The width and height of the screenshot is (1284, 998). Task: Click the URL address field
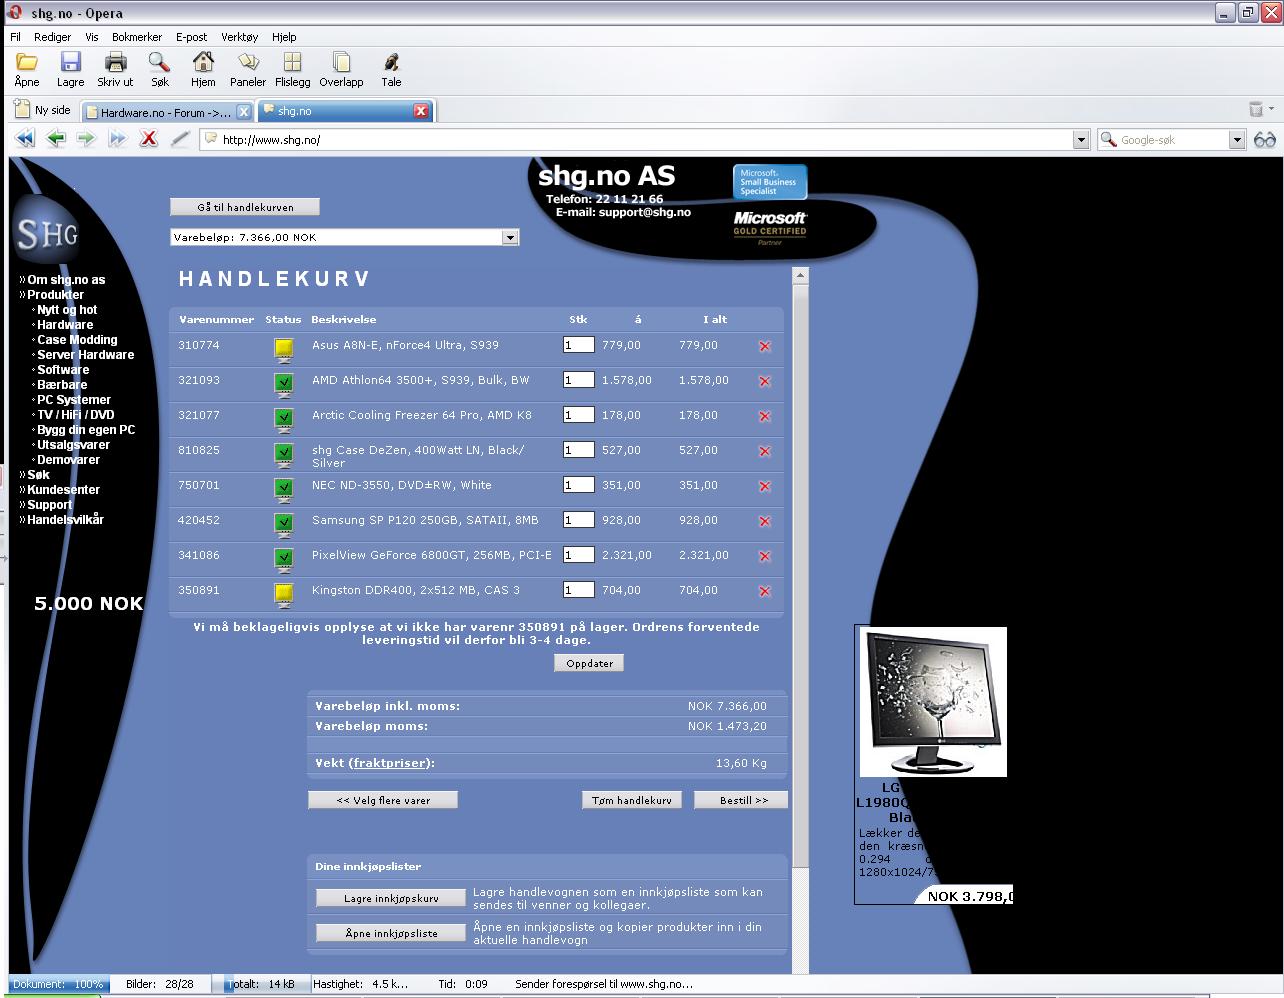click(x=636, y=140)
